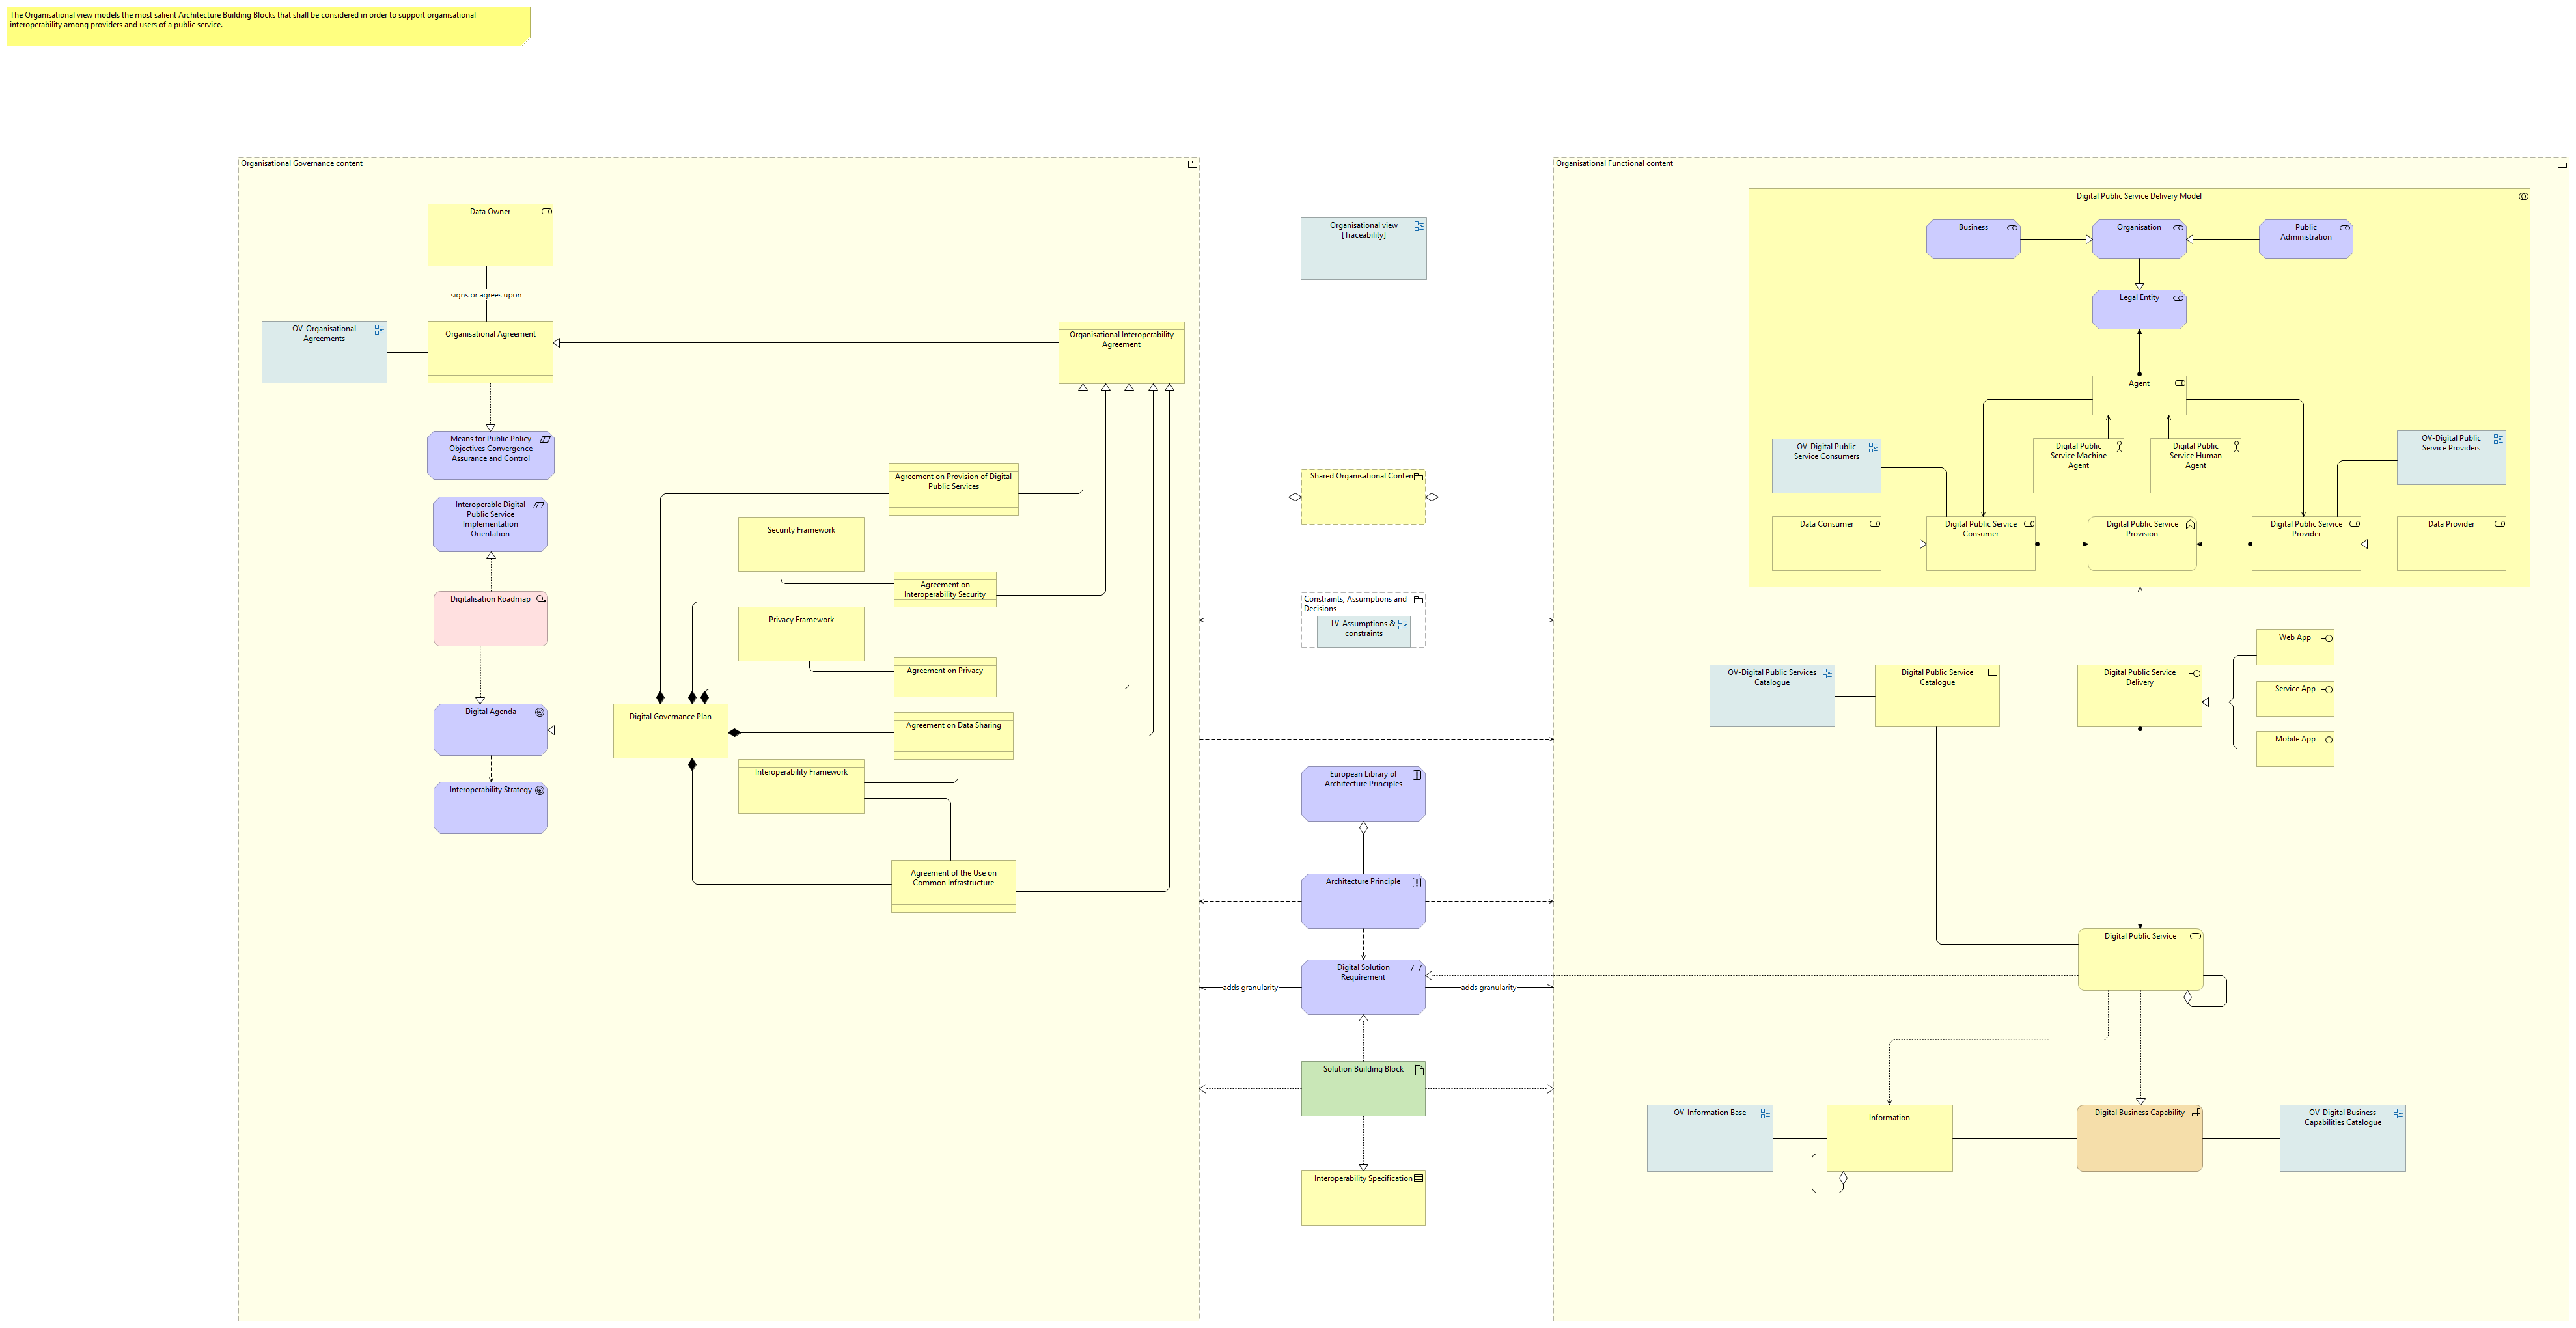Click the Digital Public Service Human Agent actor icon

pos(2236,446)
